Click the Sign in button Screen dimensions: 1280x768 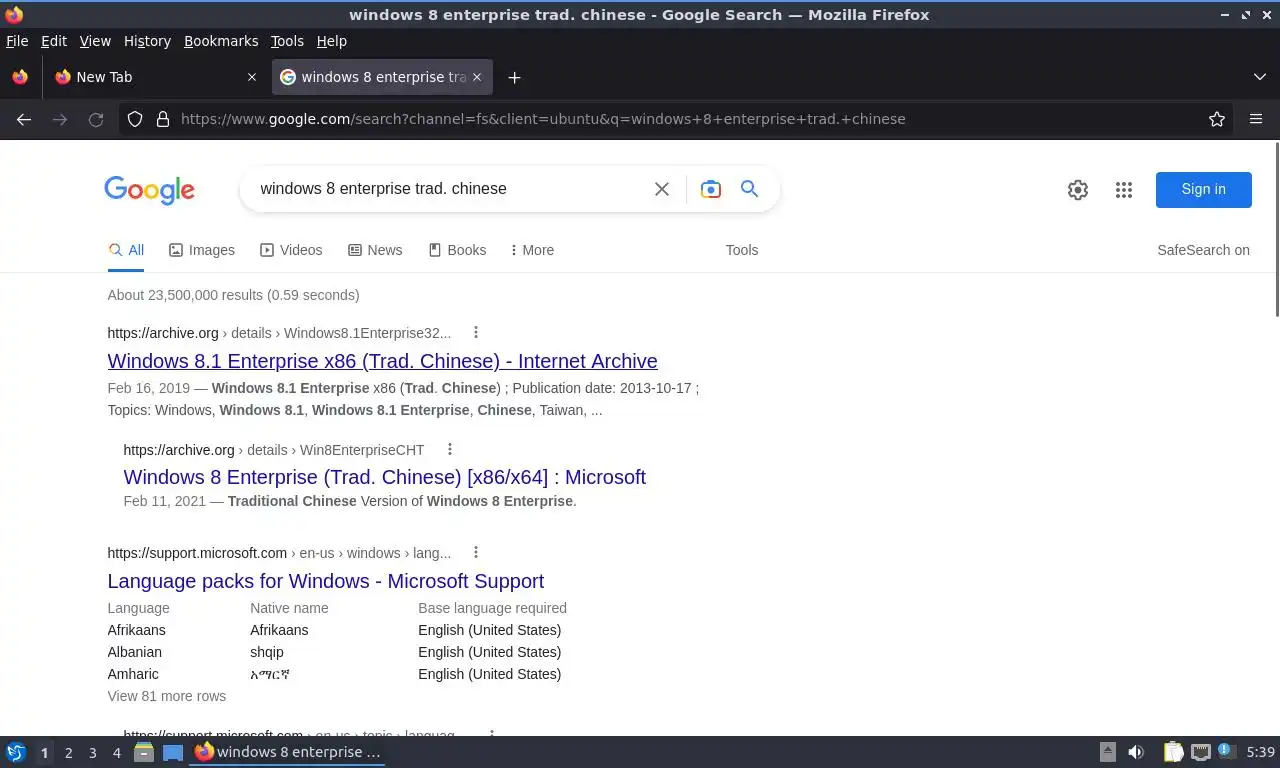click(1203, 189)
